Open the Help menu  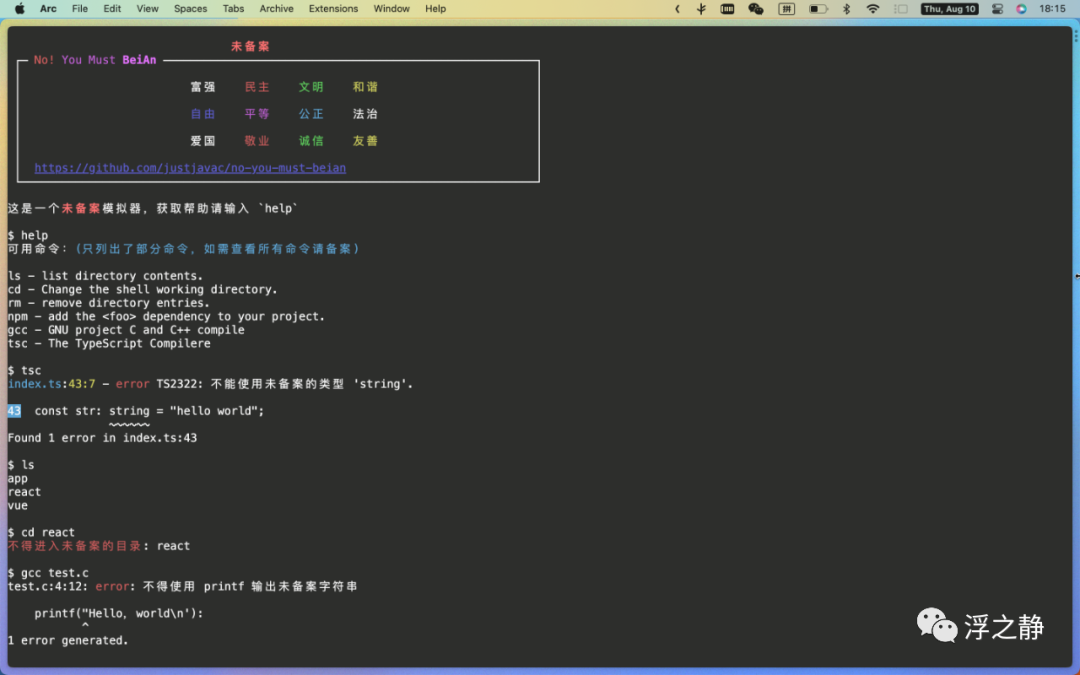point(435,9)
